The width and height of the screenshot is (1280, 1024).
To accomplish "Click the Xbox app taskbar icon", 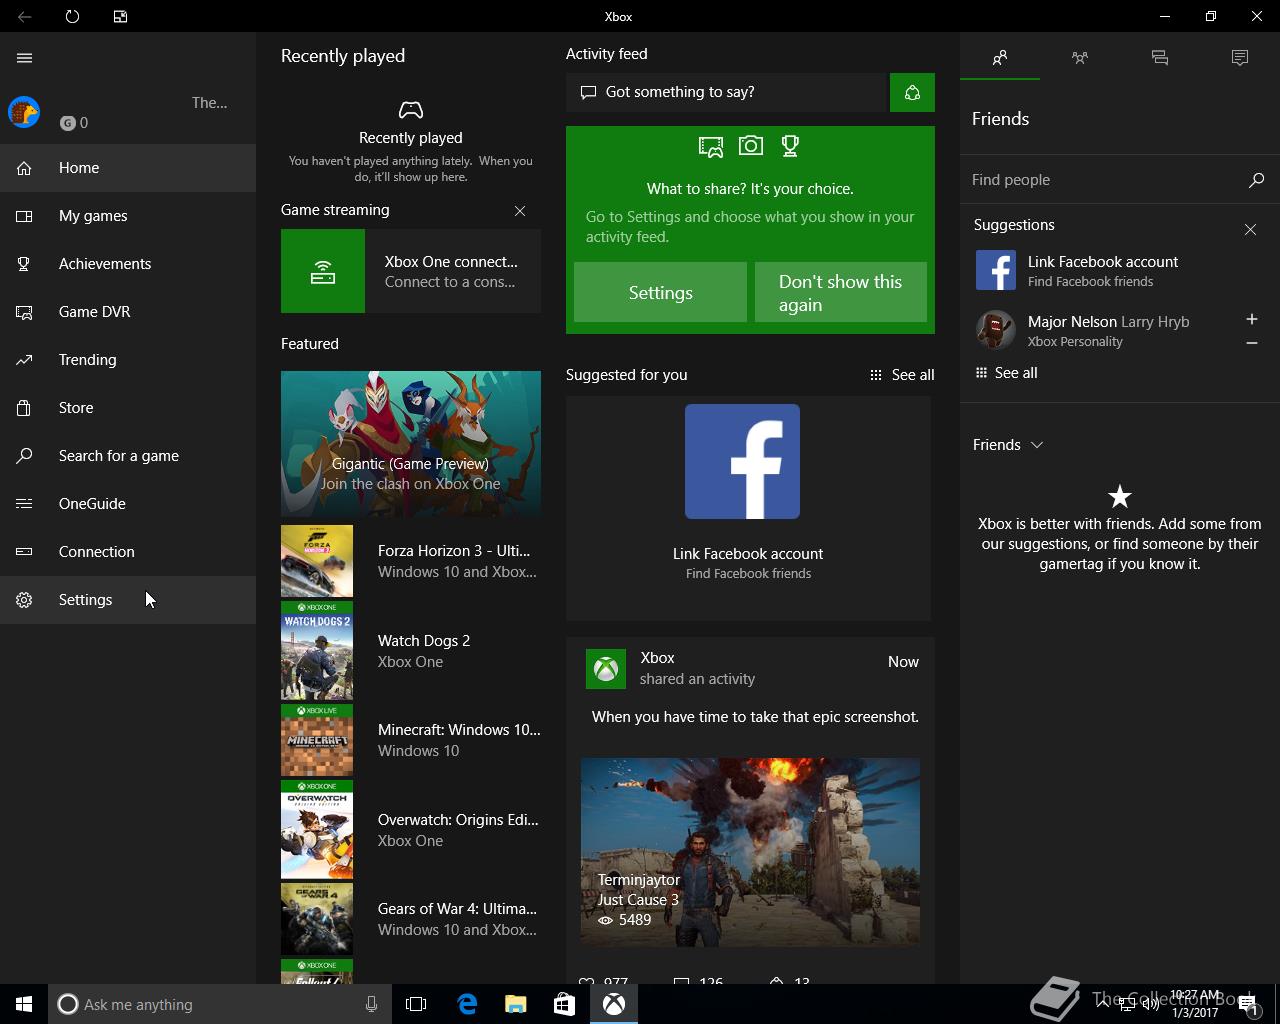I will point(613,1004).
